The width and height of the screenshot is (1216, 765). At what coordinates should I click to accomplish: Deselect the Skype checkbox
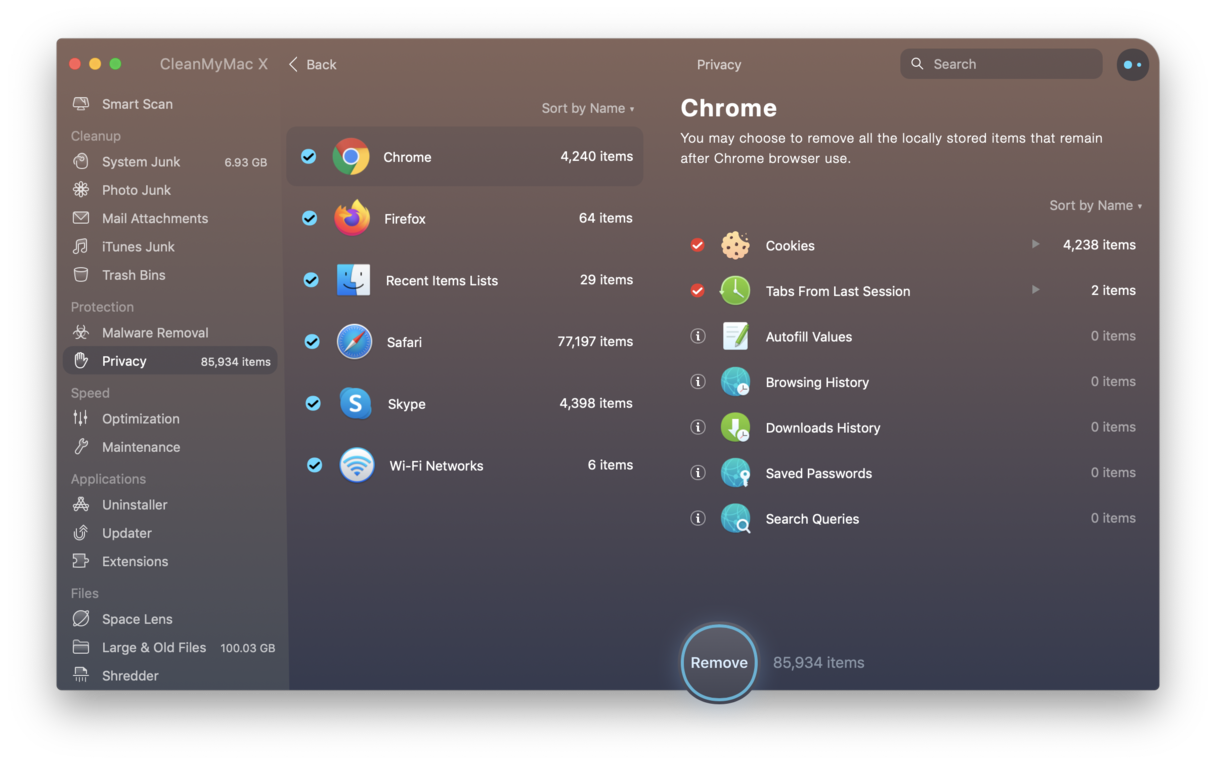pos(313,404)
